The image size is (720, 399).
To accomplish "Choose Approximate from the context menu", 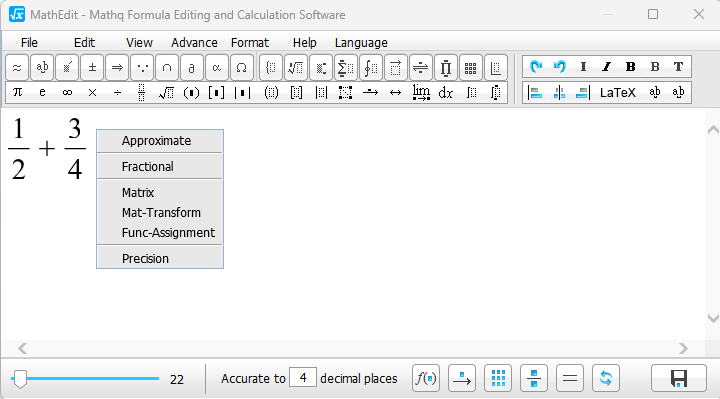I will coord(160,141).
